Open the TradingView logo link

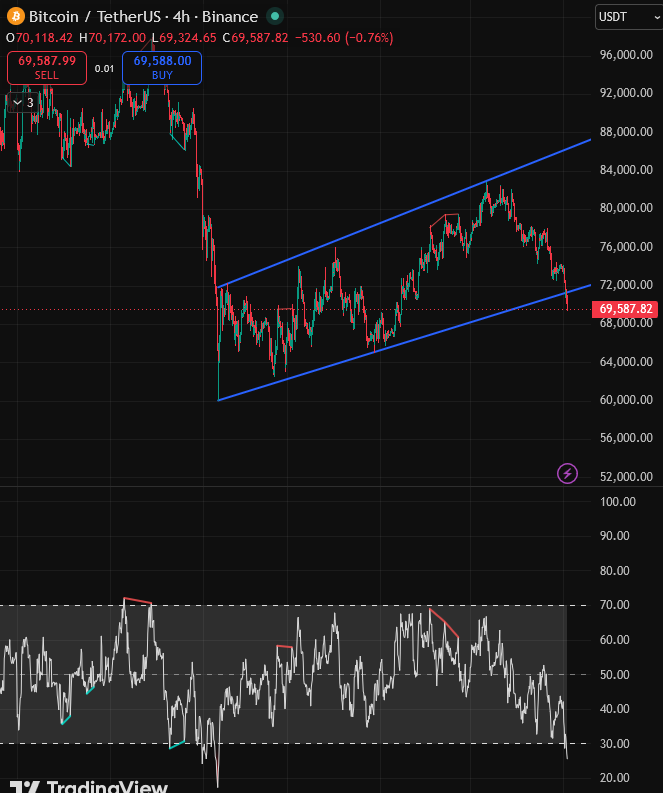coord(89,786)
